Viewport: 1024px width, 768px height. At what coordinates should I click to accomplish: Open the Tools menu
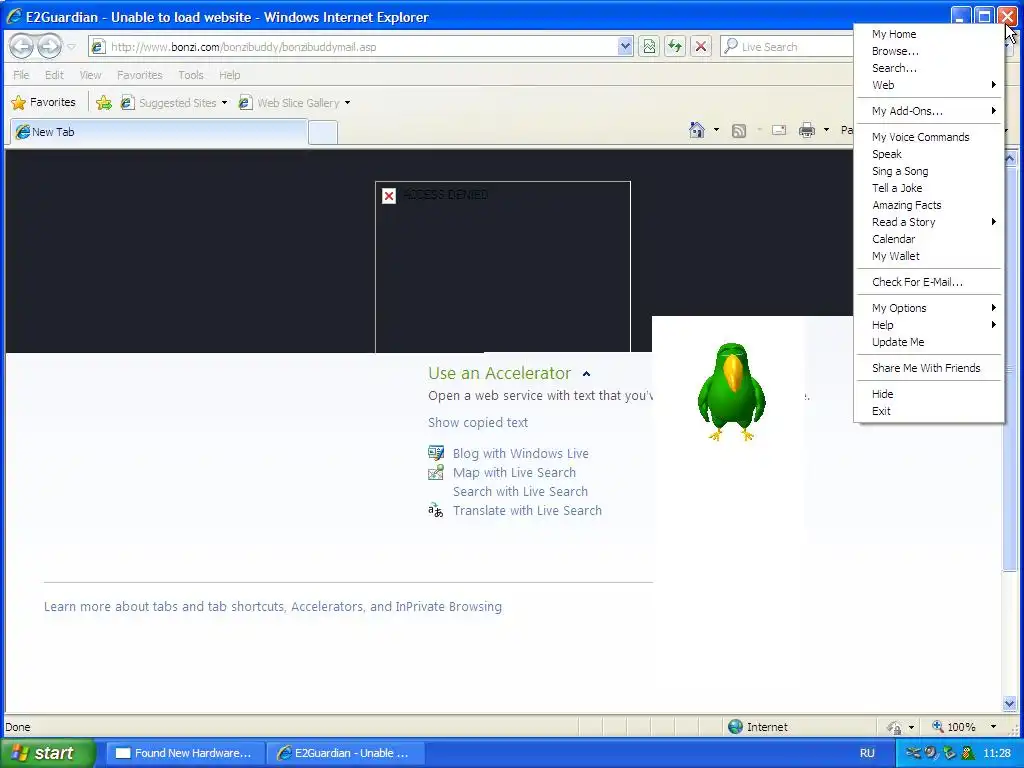tap(191, 75)
